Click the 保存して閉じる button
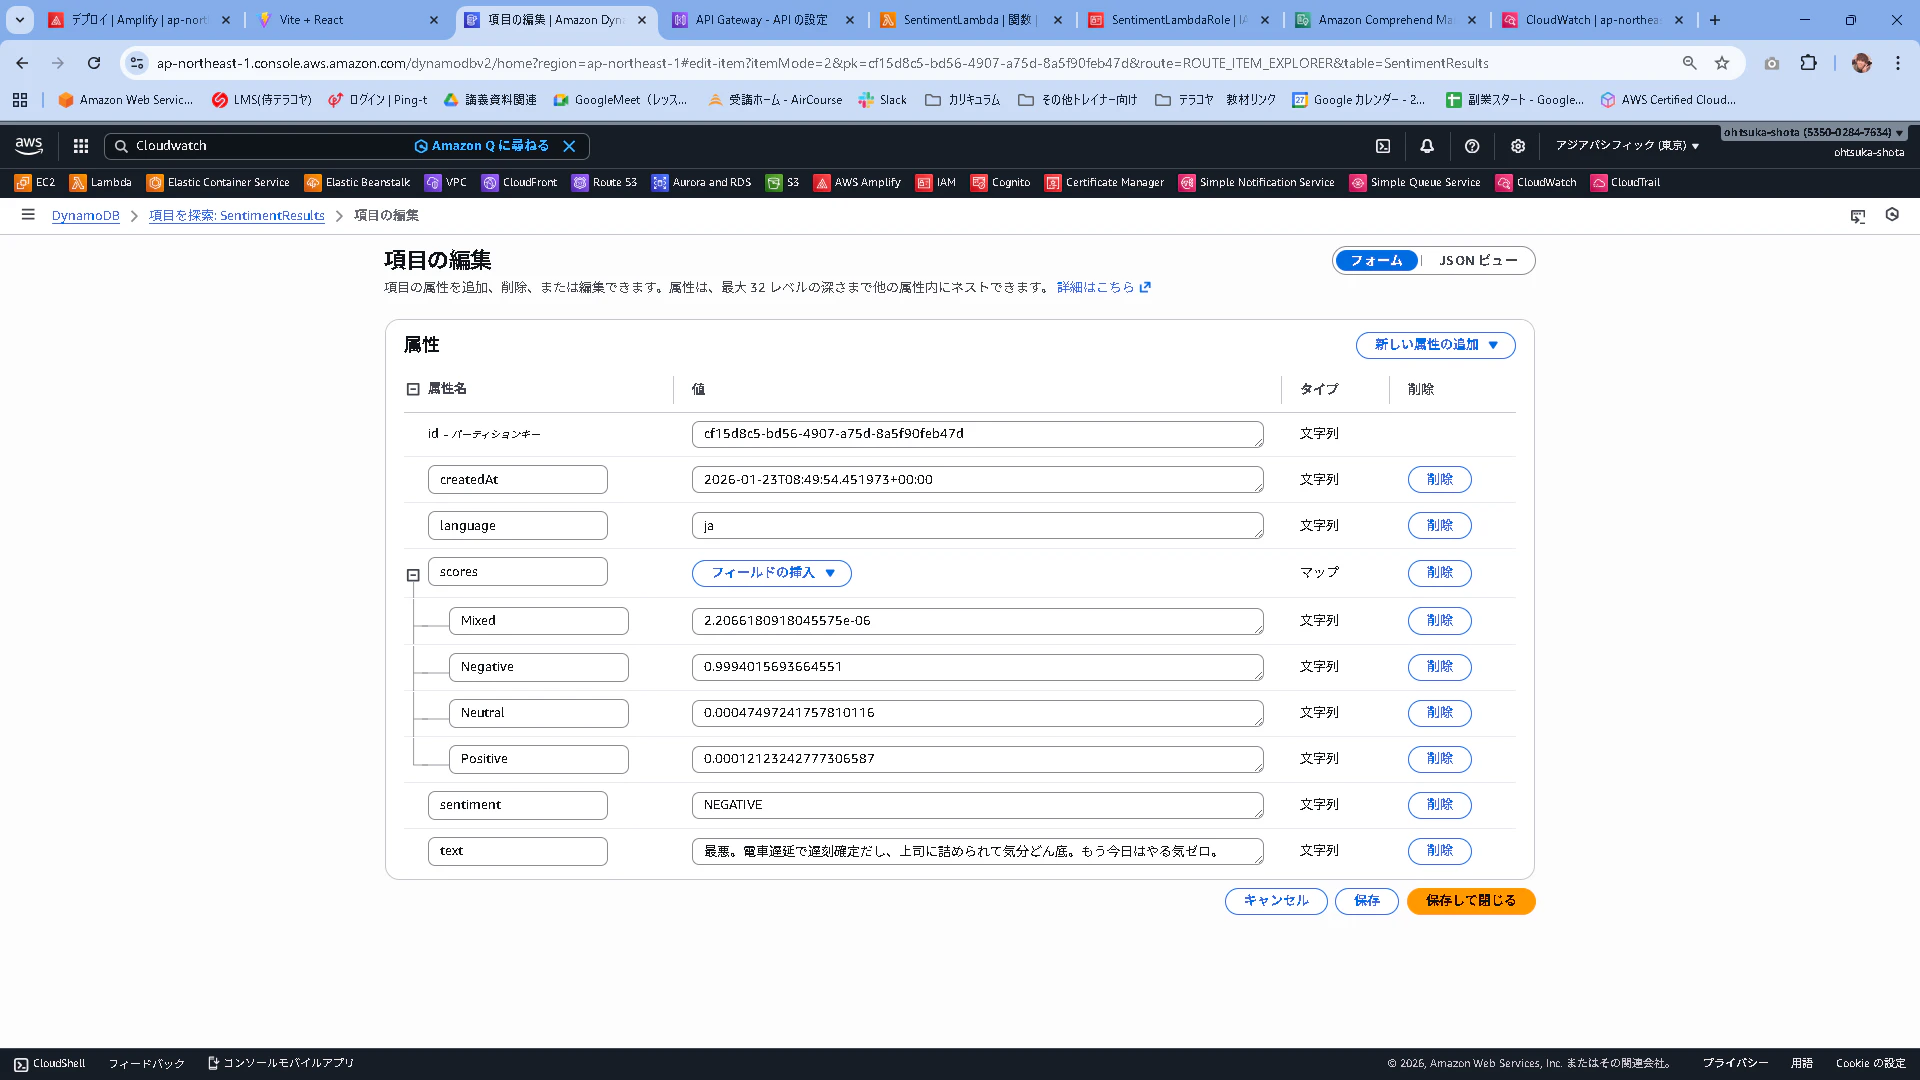The height and width of the screenshot is (1080, 1920). pos(1470,901)
